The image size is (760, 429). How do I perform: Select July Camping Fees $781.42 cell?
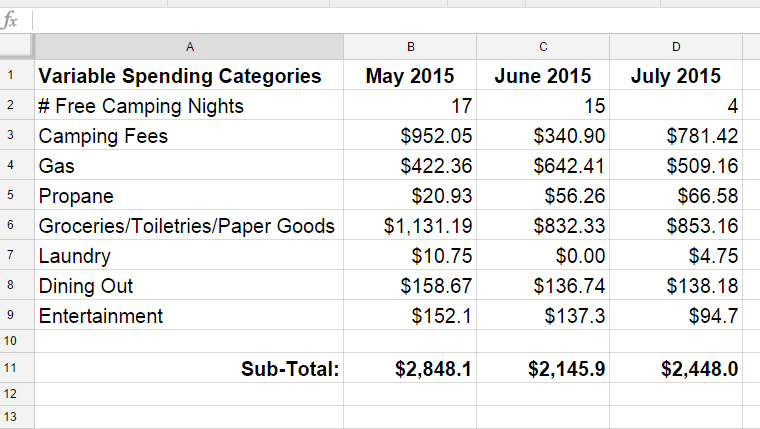(x=676, y=135)
